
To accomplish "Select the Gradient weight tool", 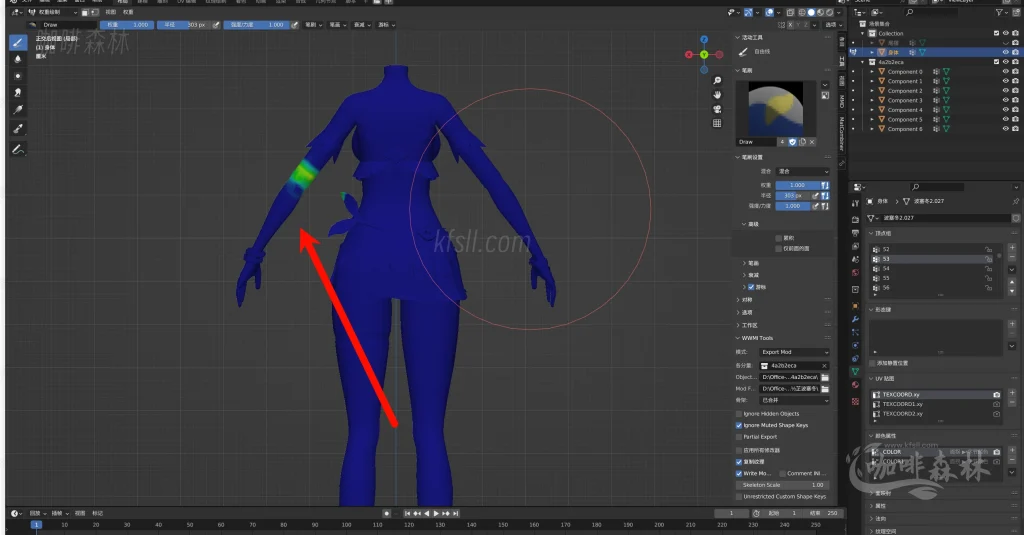I will (18, 110).
